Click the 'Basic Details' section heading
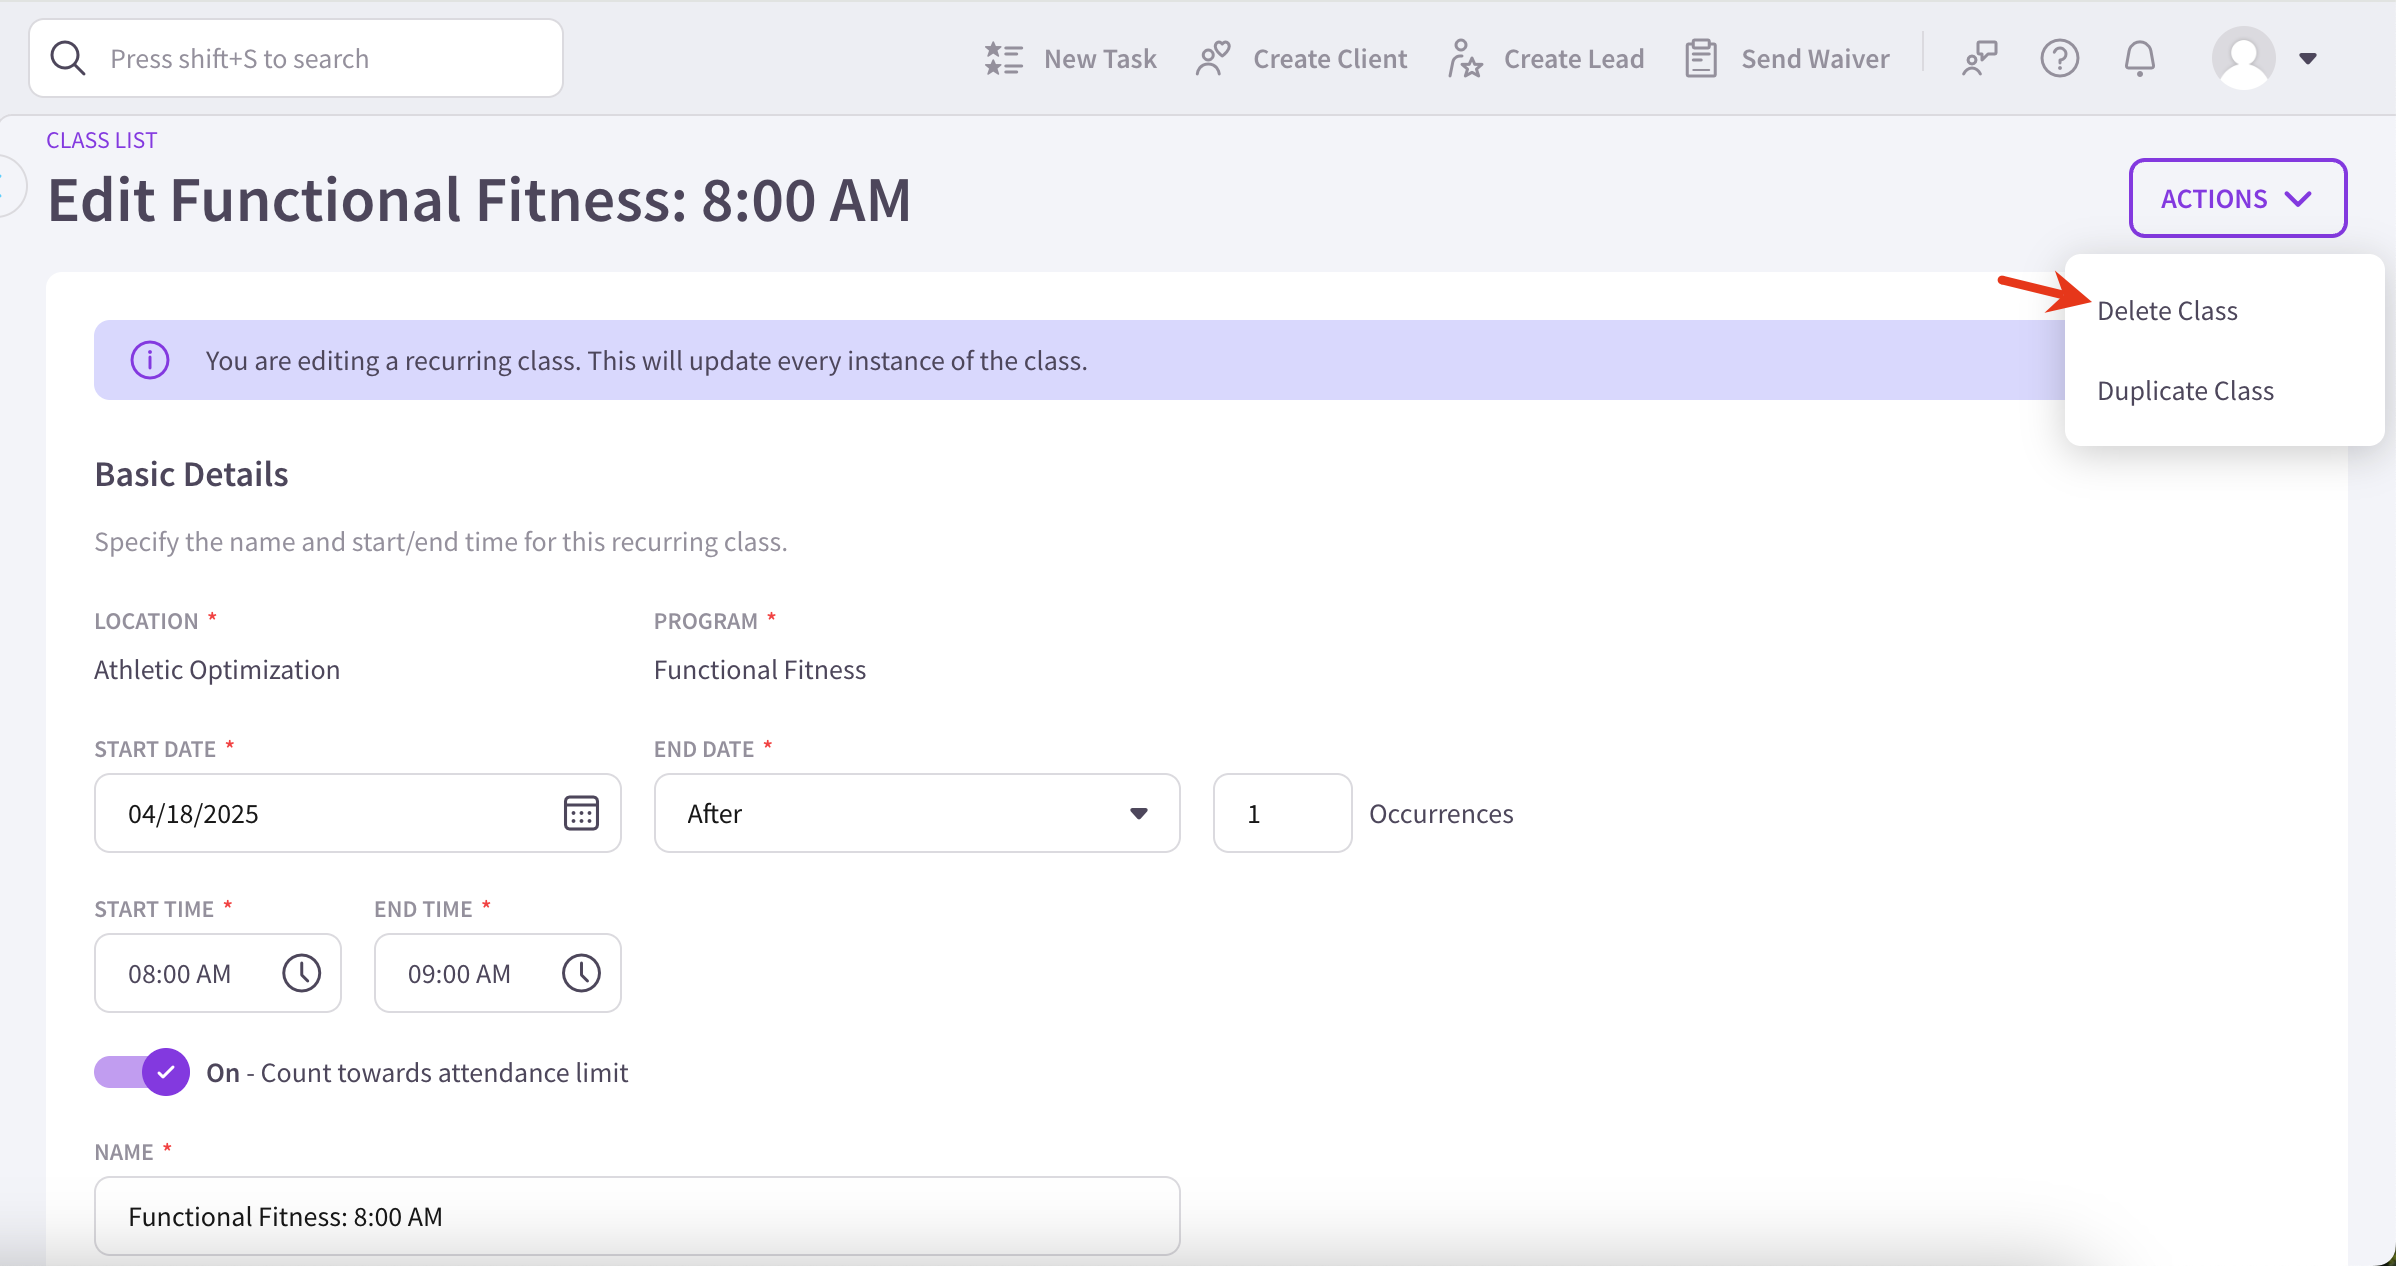Screen dimensions: 2396x1266 191,474
